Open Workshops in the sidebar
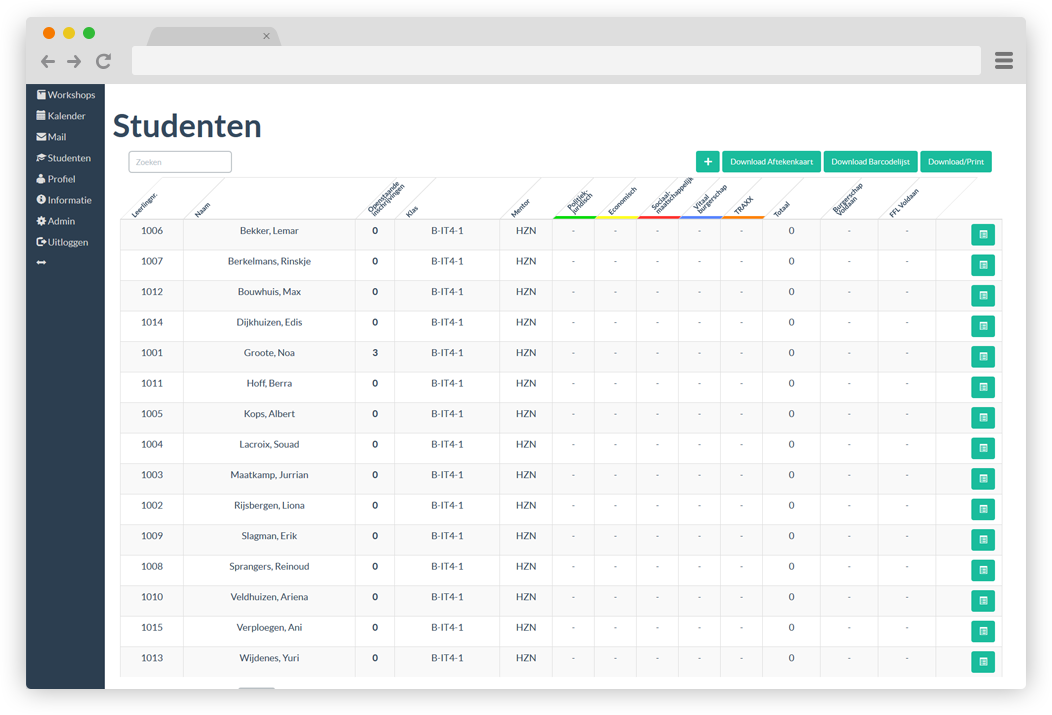1052x715 pixels. pos(66,95)
